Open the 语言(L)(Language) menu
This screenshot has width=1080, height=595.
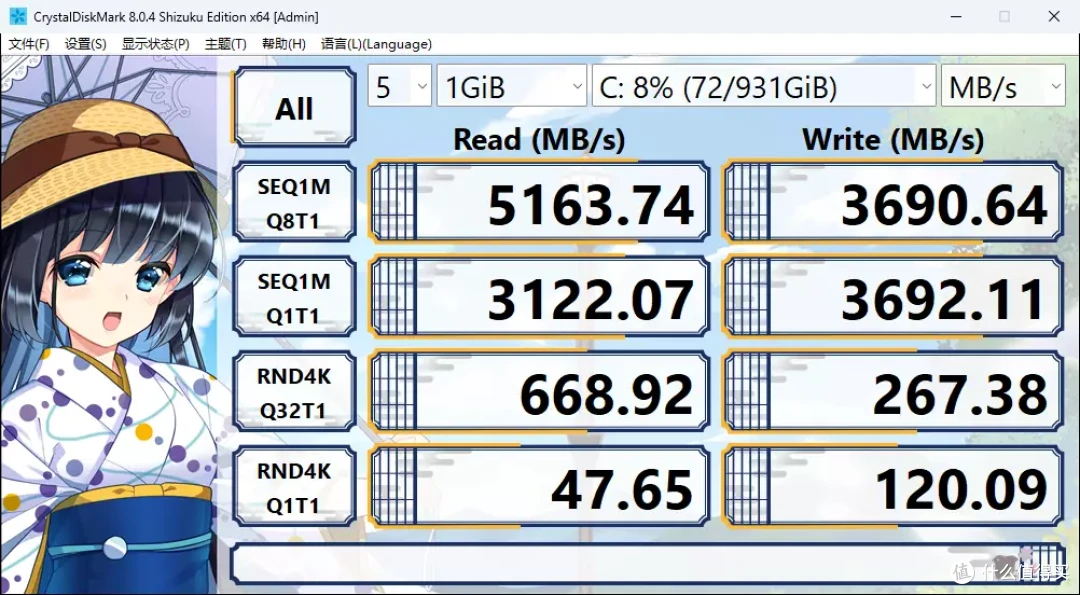tap(376, 44)
